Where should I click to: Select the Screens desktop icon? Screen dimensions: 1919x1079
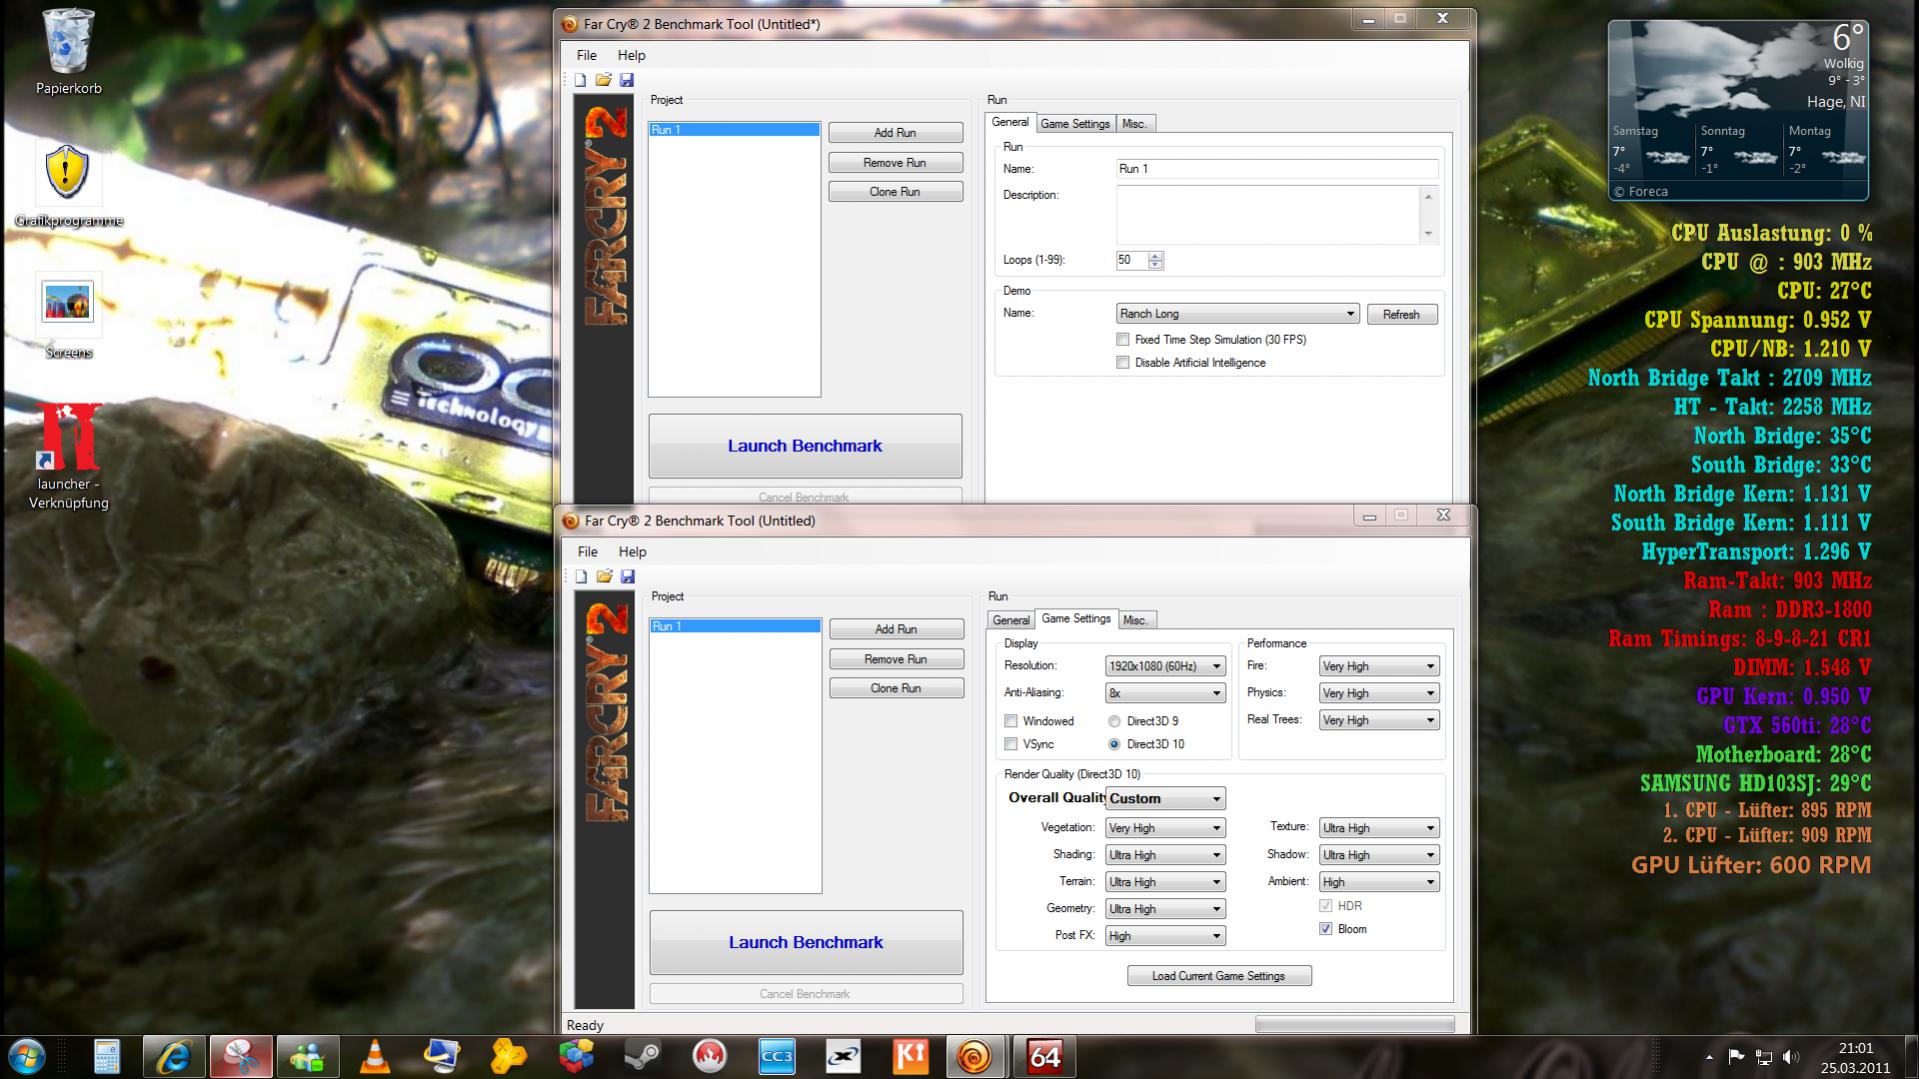click(x=69, y=316)
